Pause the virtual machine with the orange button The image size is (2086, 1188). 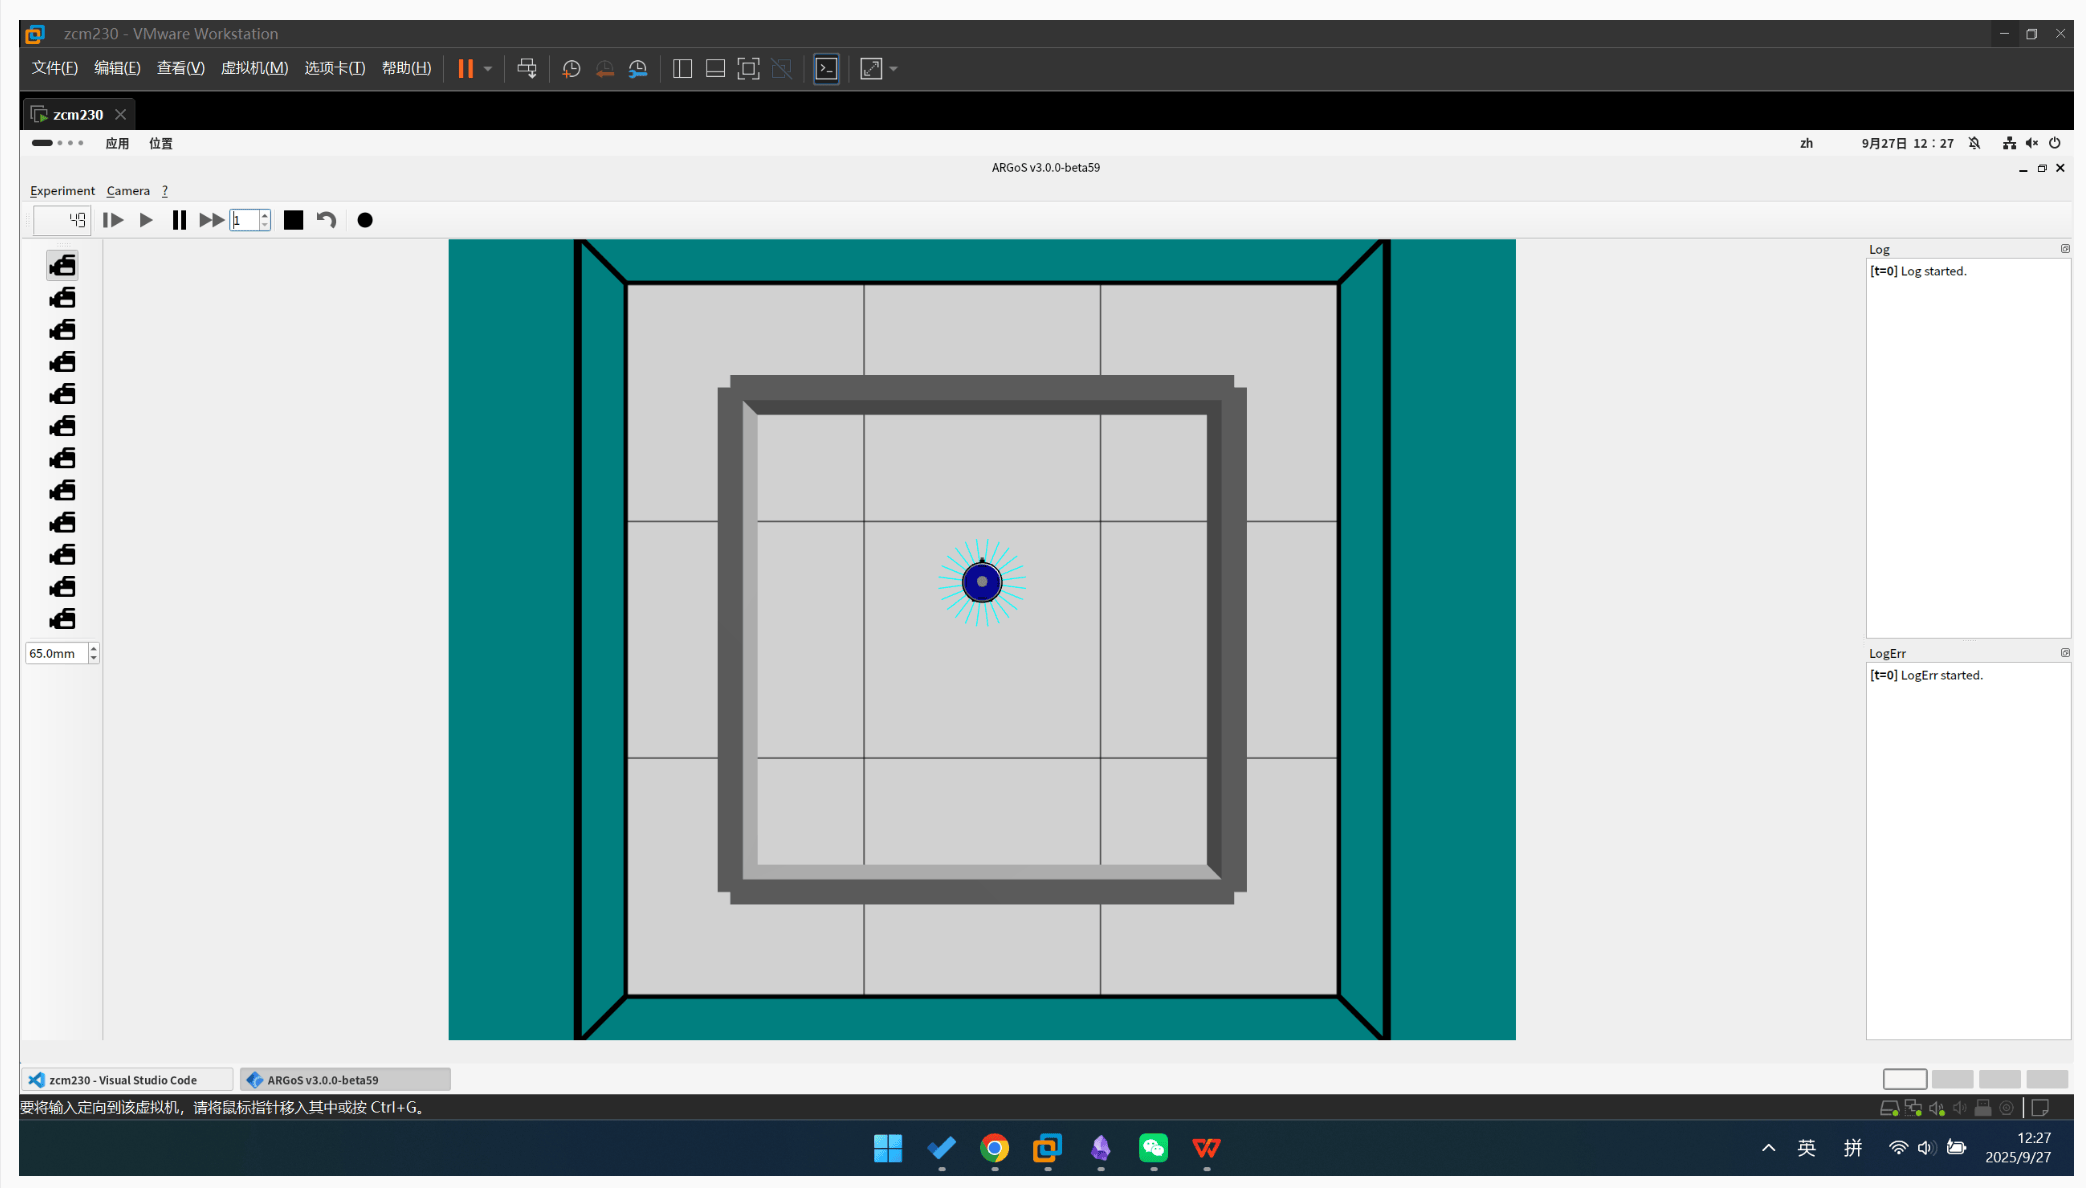point(466,68)
